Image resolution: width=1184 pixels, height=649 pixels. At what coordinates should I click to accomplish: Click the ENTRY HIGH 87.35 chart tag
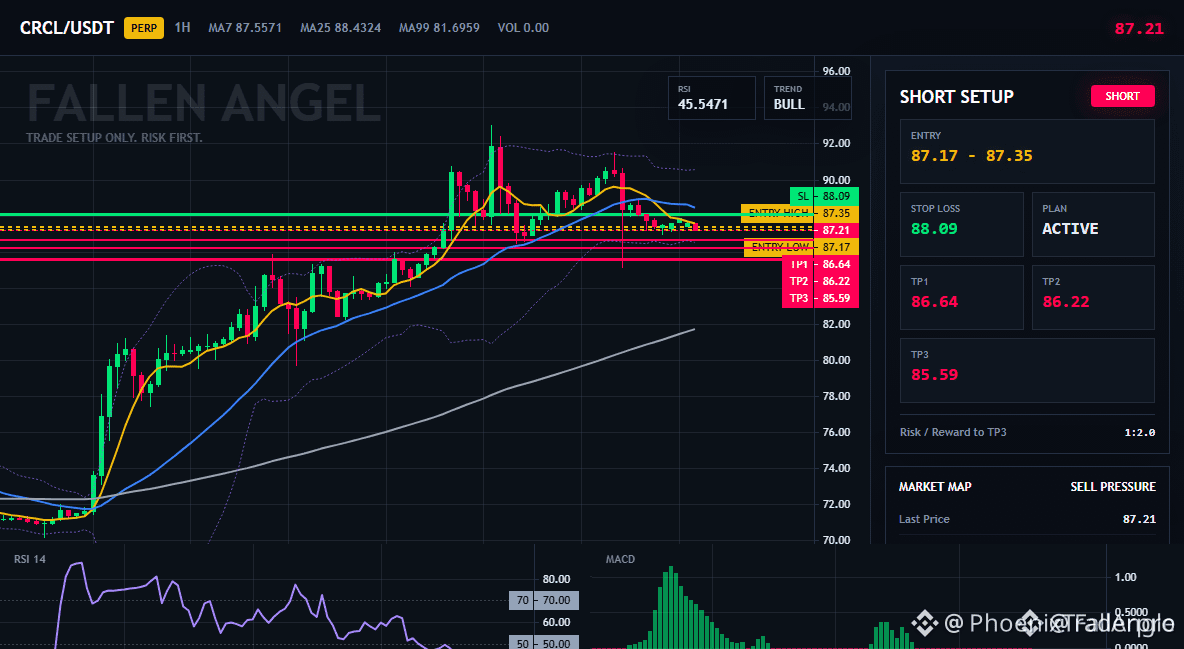[x=800, y=213]
